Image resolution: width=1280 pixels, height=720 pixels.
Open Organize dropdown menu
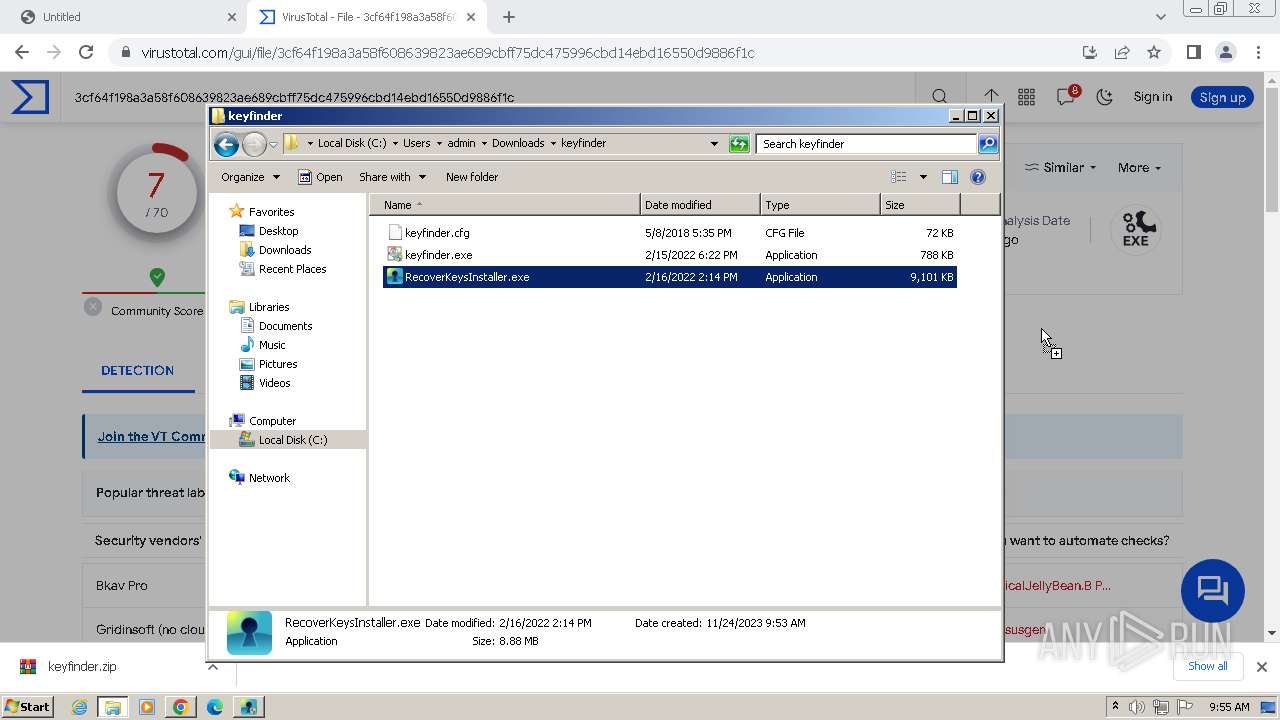pos(250,177)
